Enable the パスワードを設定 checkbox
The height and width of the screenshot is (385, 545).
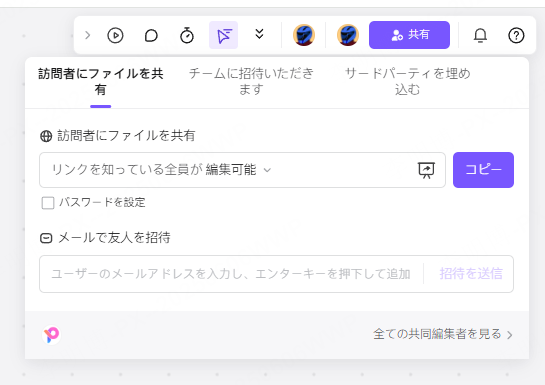48,203
